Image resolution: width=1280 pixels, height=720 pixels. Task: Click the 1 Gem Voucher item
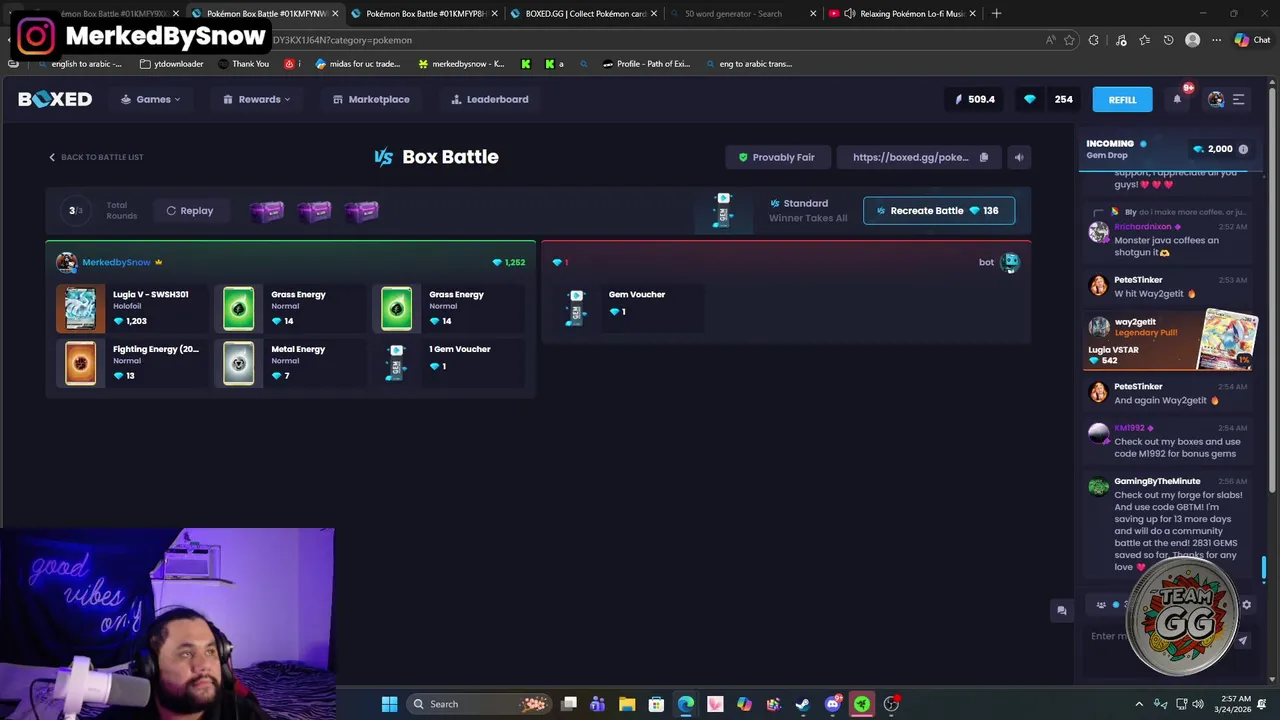point(448,362)
